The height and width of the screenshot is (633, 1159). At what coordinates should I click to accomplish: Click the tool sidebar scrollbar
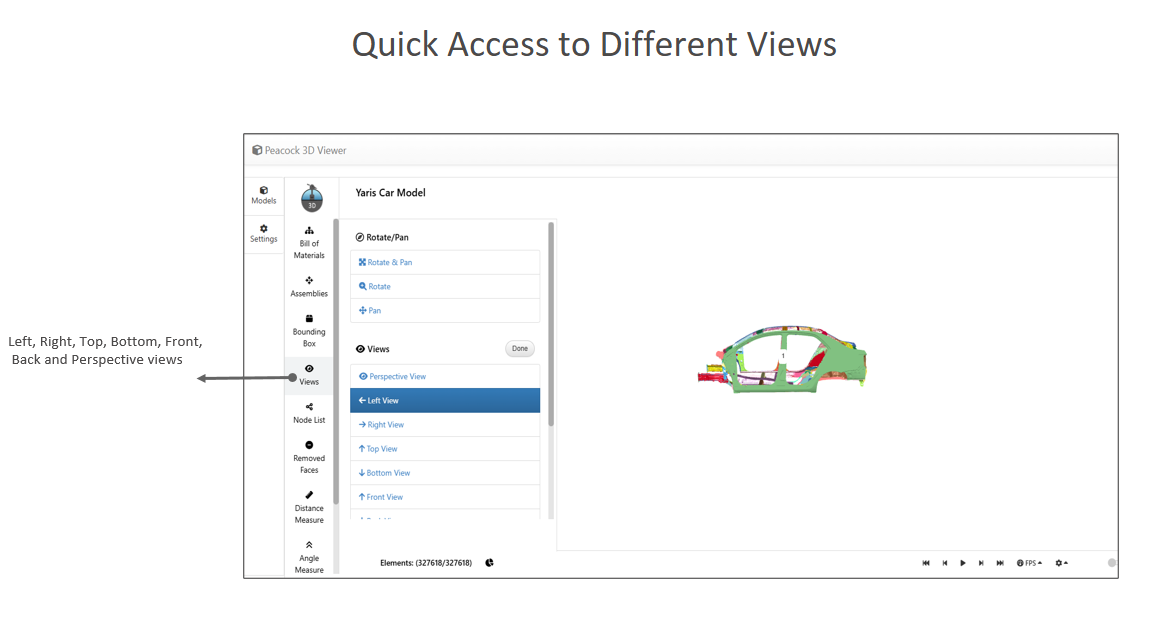[336, 362]
